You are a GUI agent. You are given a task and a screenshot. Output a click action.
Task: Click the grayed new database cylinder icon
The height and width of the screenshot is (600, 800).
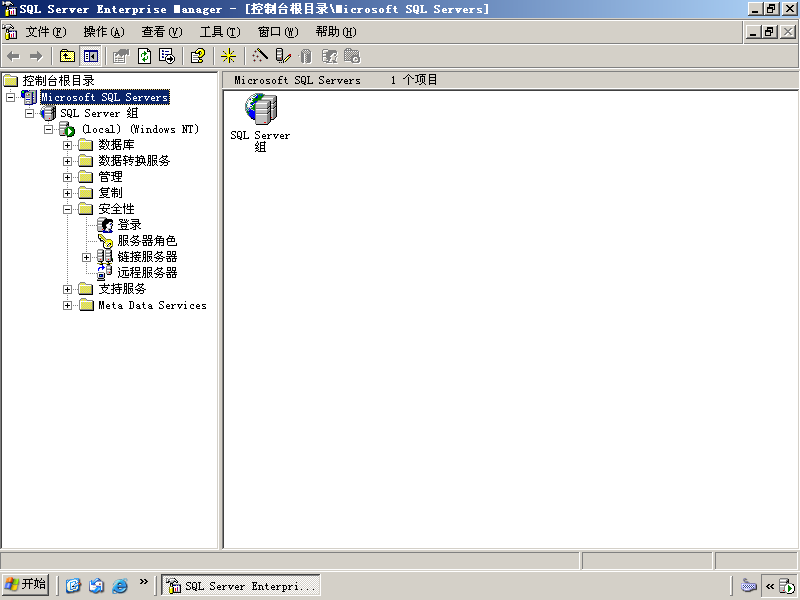[305, 56]
